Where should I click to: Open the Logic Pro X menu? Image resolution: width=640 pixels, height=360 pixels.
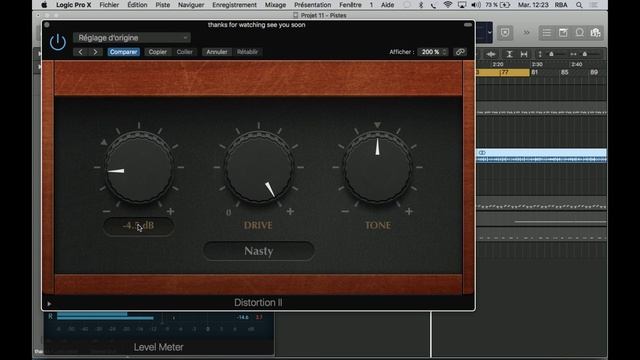coord(73,5)
